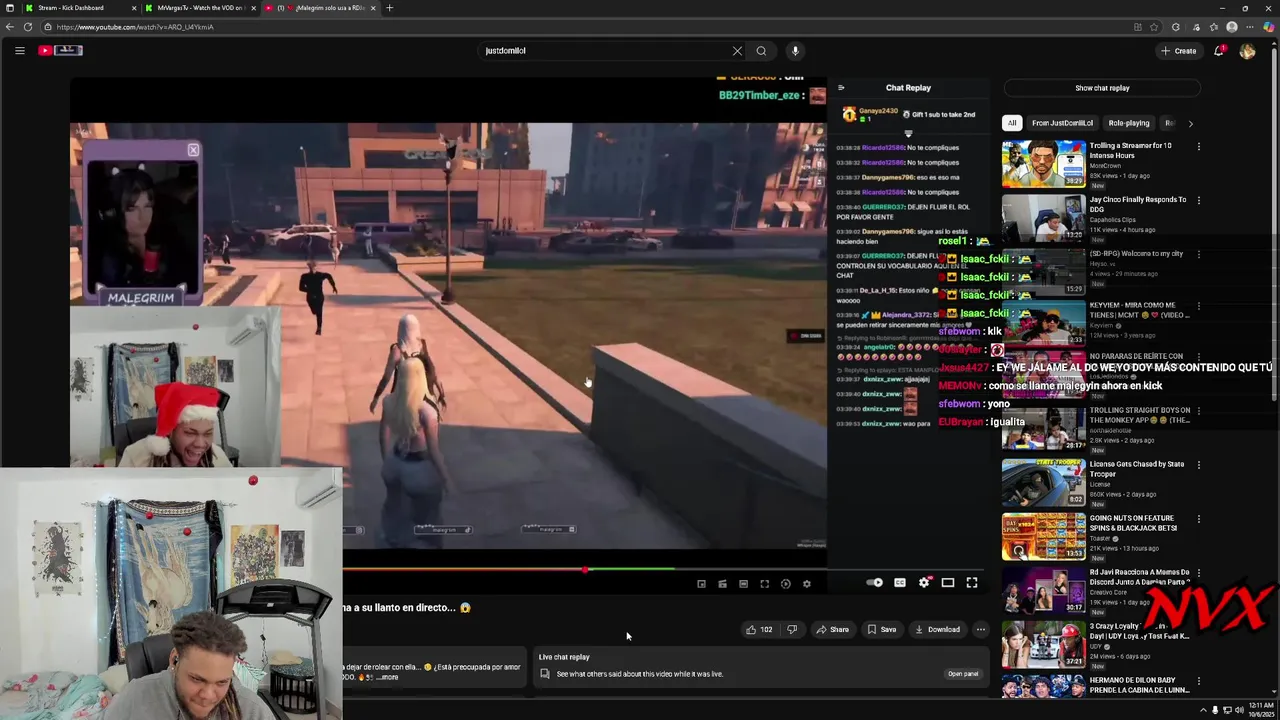Open options for License Gets Chased video

click(x=1198, y=465)
